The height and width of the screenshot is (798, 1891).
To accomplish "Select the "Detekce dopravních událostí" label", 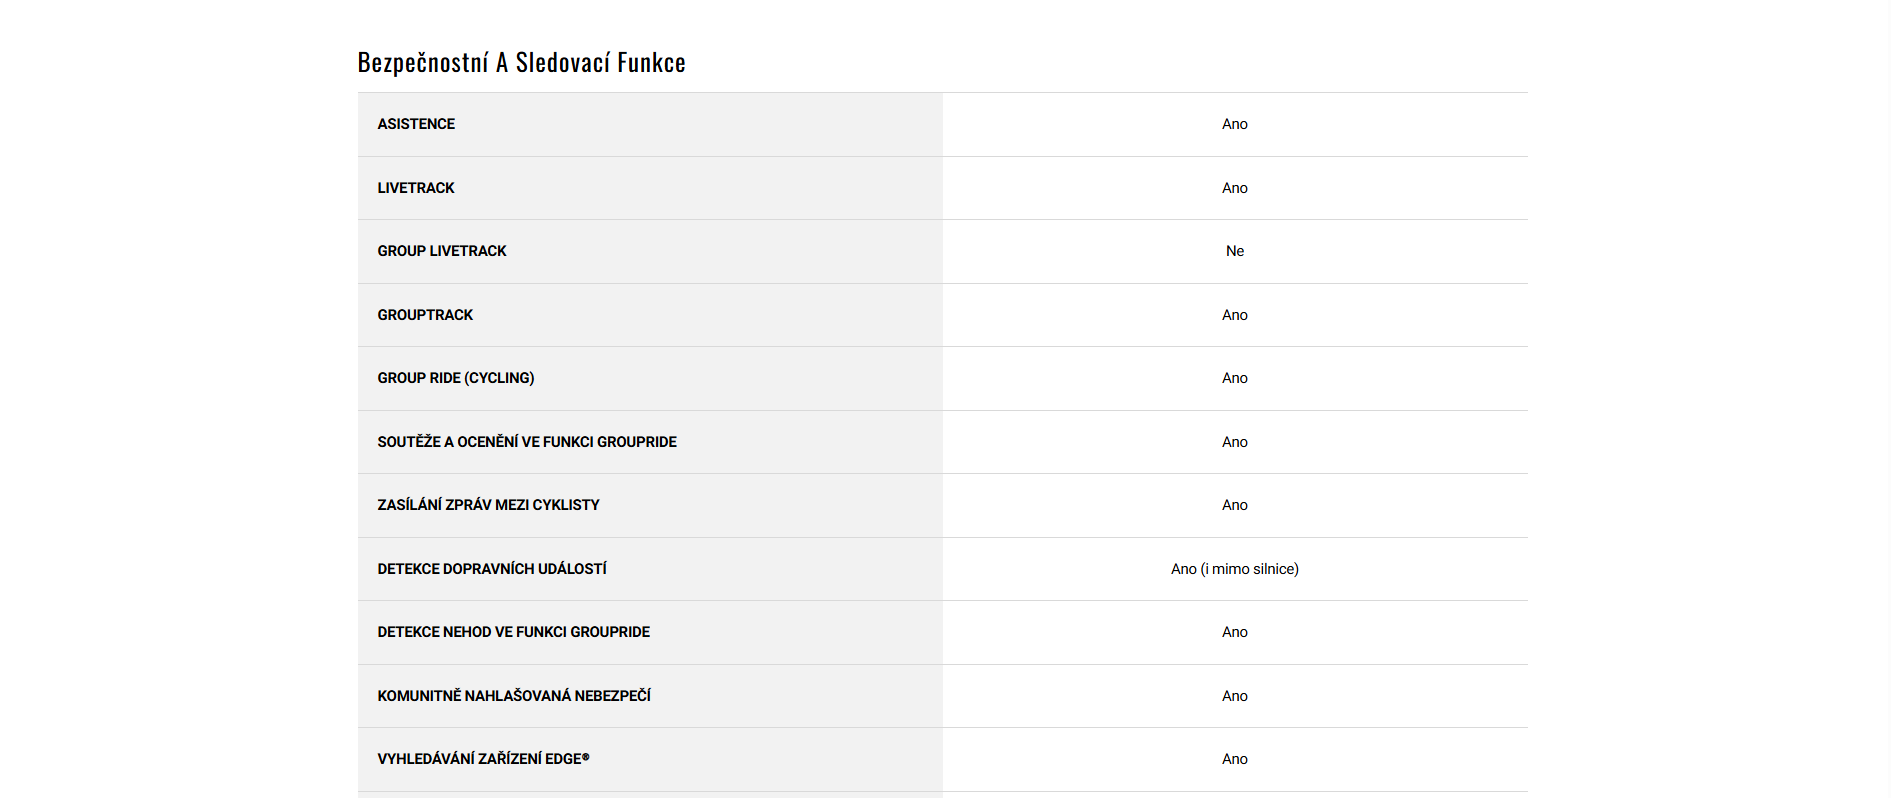I will [x=492, y=569].
